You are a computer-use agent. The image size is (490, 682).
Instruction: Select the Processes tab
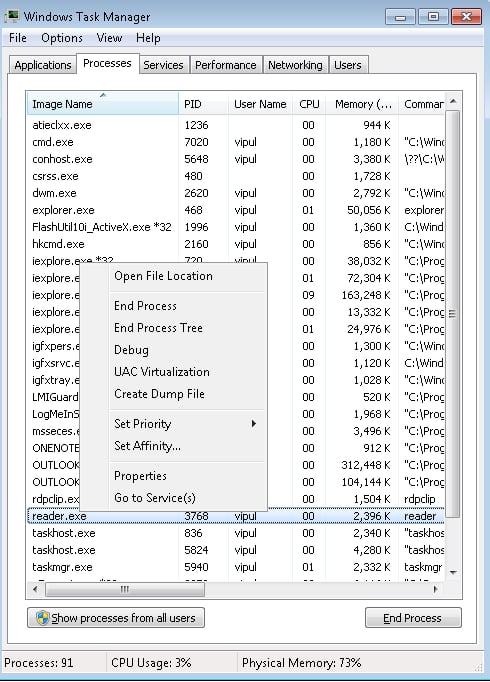[107, 64]
